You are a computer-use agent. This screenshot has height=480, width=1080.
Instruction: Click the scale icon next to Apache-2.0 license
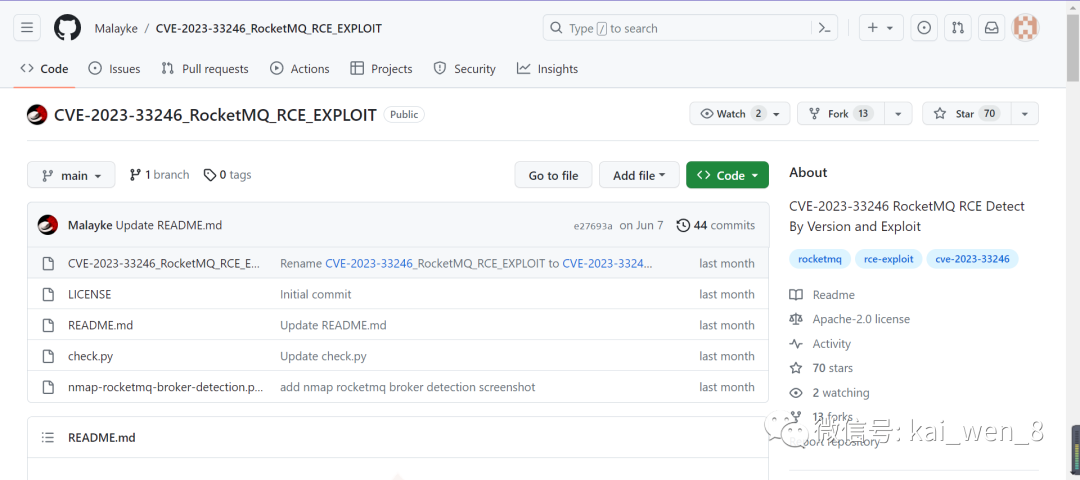[796, 319]
